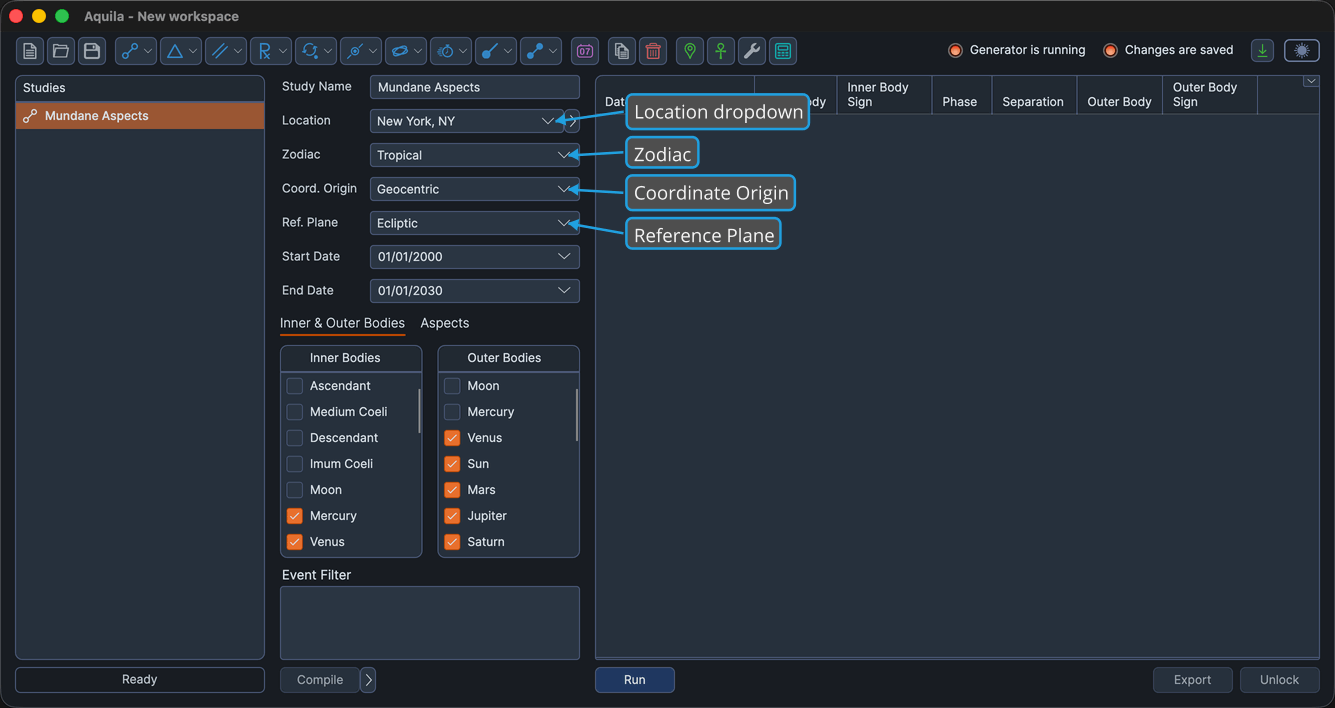The image size is (1335, 708).
Task: Click the parallel lines study icon
Action: (x=226, y=51)
